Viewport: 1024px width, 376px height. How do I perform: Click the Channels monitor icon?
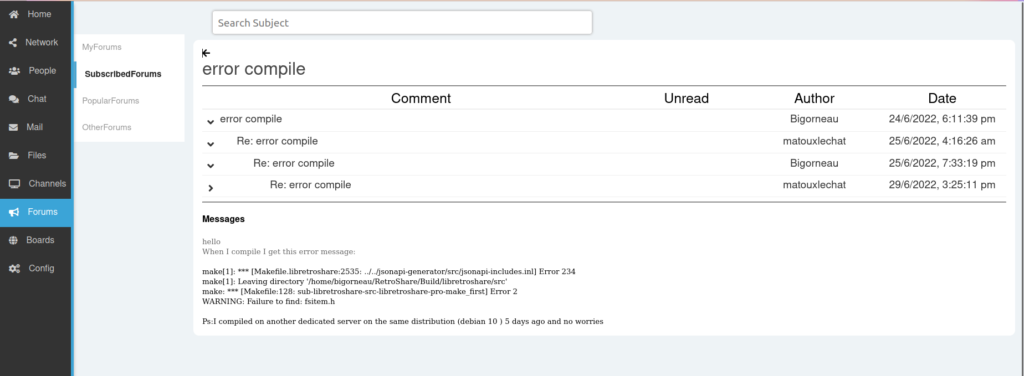point(14,184)
